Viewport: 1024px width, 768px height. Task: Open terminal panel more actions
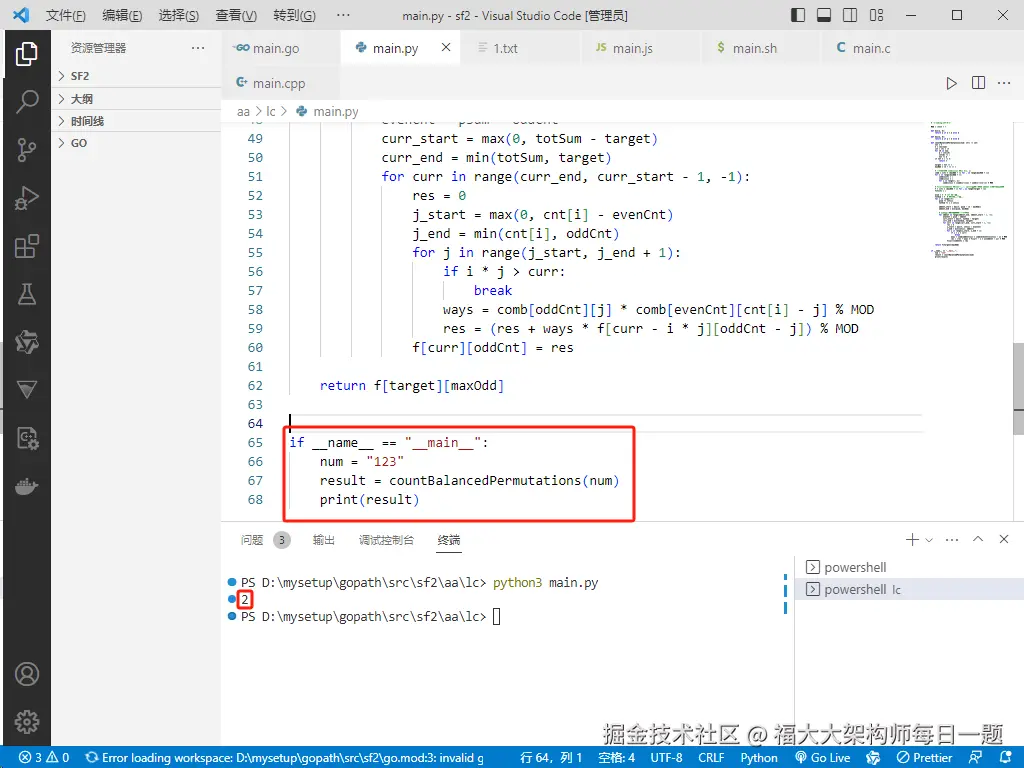click(952, 539)
